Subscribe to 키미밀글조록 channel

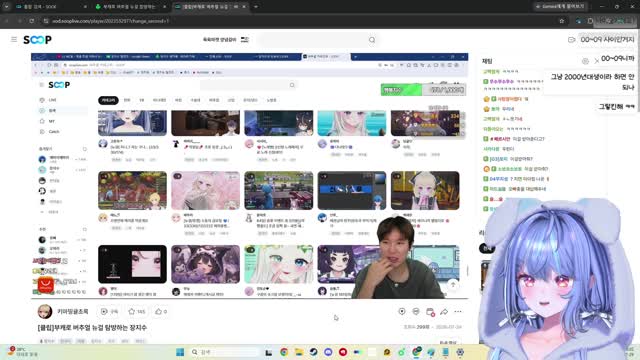(109, 311)
